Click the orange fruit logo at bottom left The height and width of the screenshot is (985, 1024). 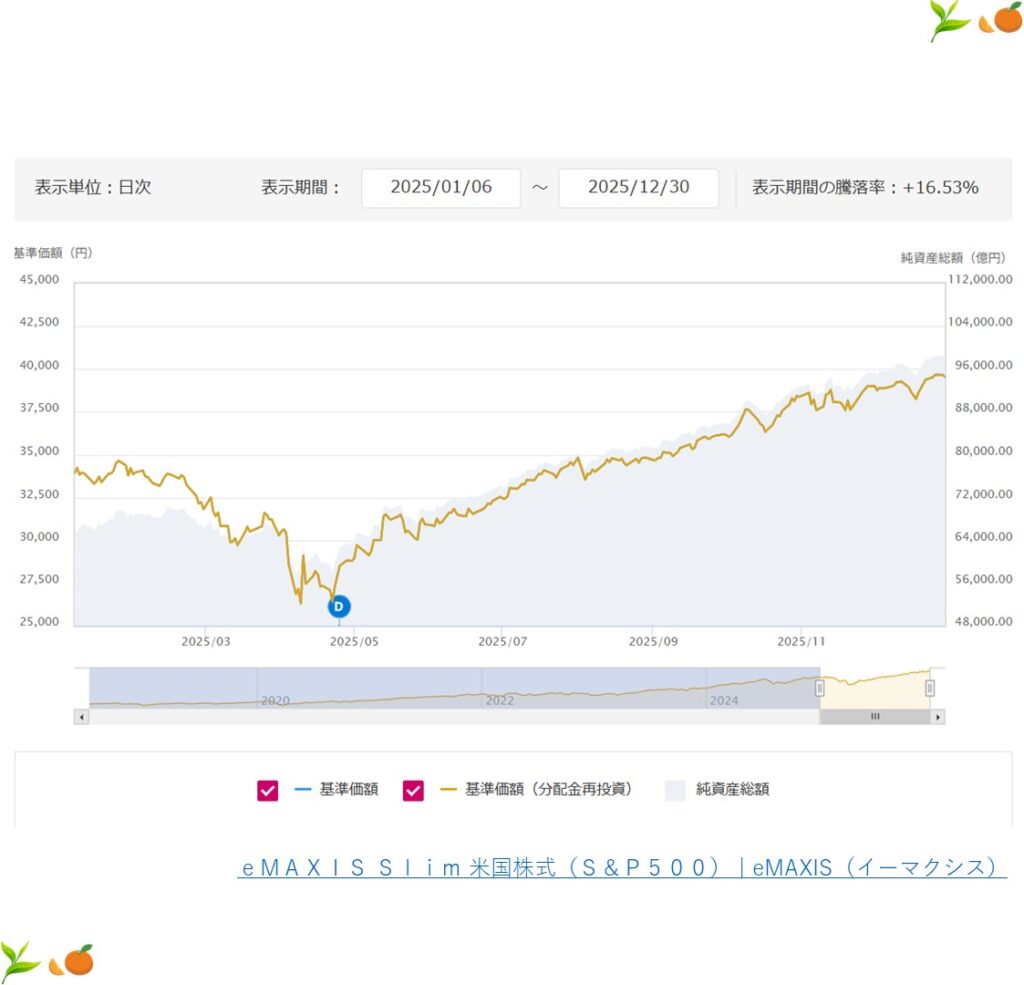pyautogui.click(x=76, y=960)
